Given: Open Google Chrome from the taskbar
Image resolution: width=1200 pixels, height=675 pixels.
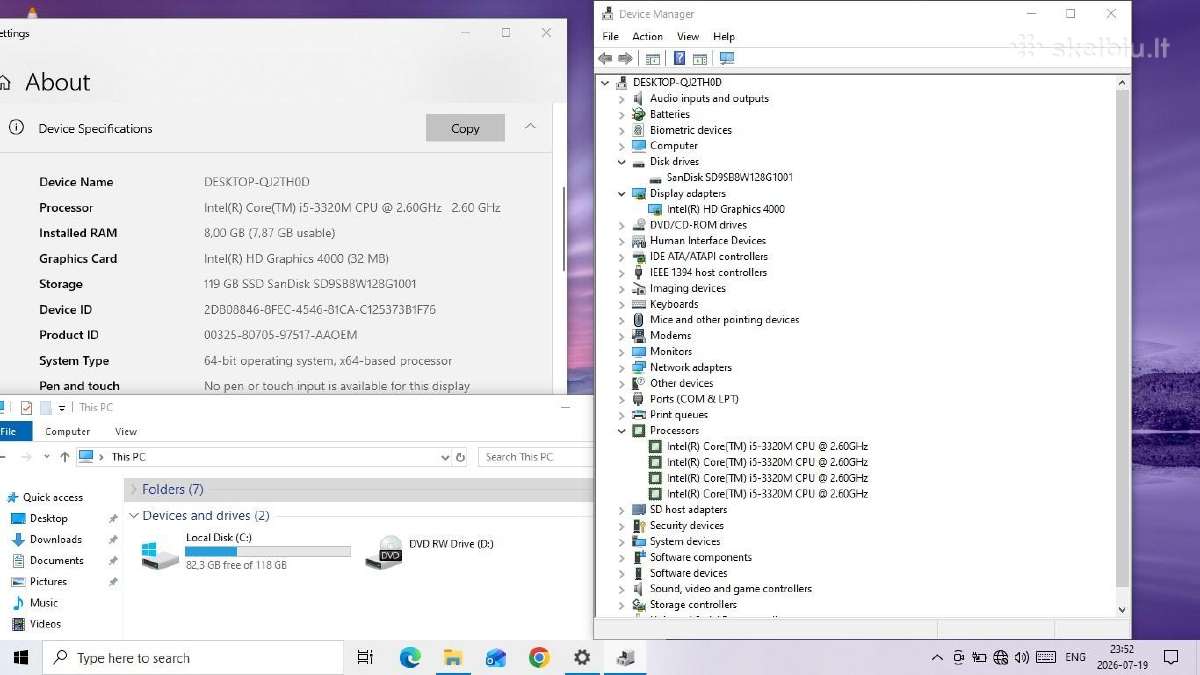Looking at the screenshot, I should coord(539,657).
